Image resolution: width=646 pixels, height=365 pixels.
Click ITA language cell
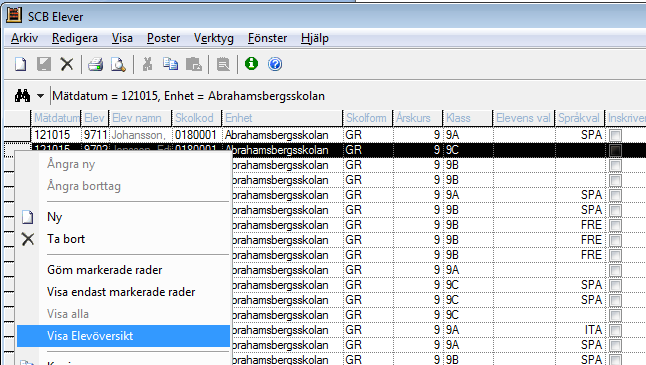pos(580,330)
